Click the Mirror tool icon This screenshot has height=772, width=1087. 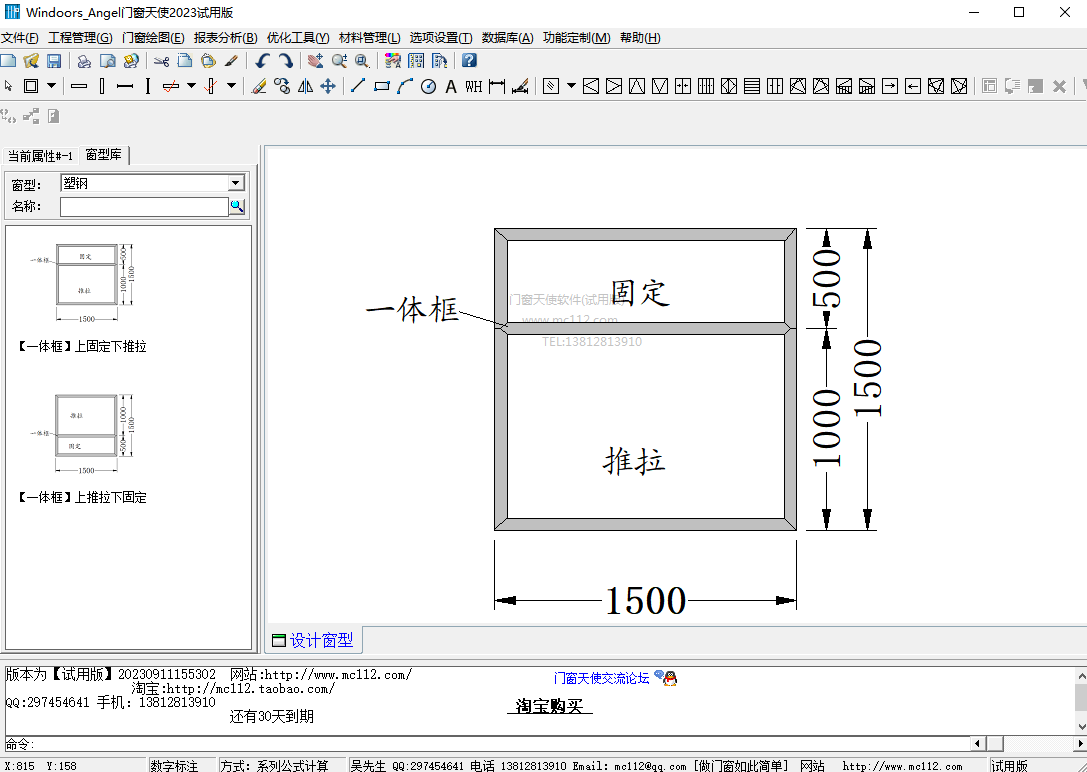305,86
